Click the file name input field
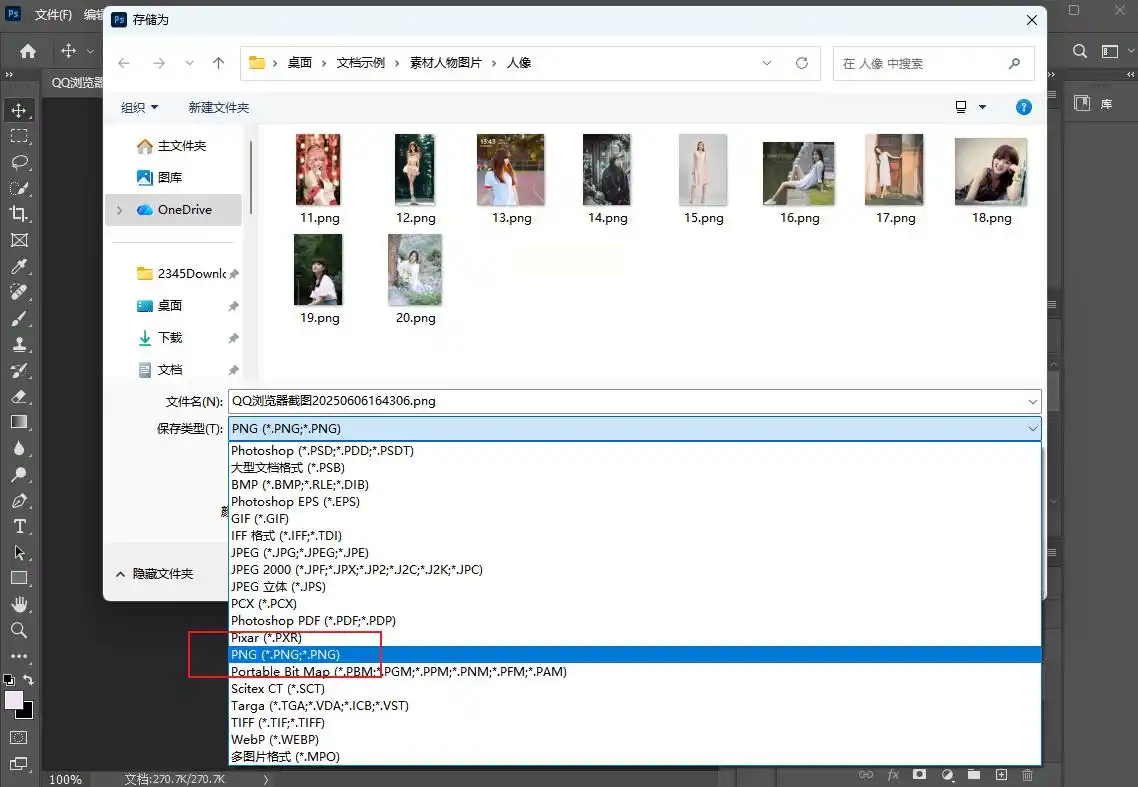Image resolution: width=1138 pixels, height=787 pixels. [x=626, y=401]
